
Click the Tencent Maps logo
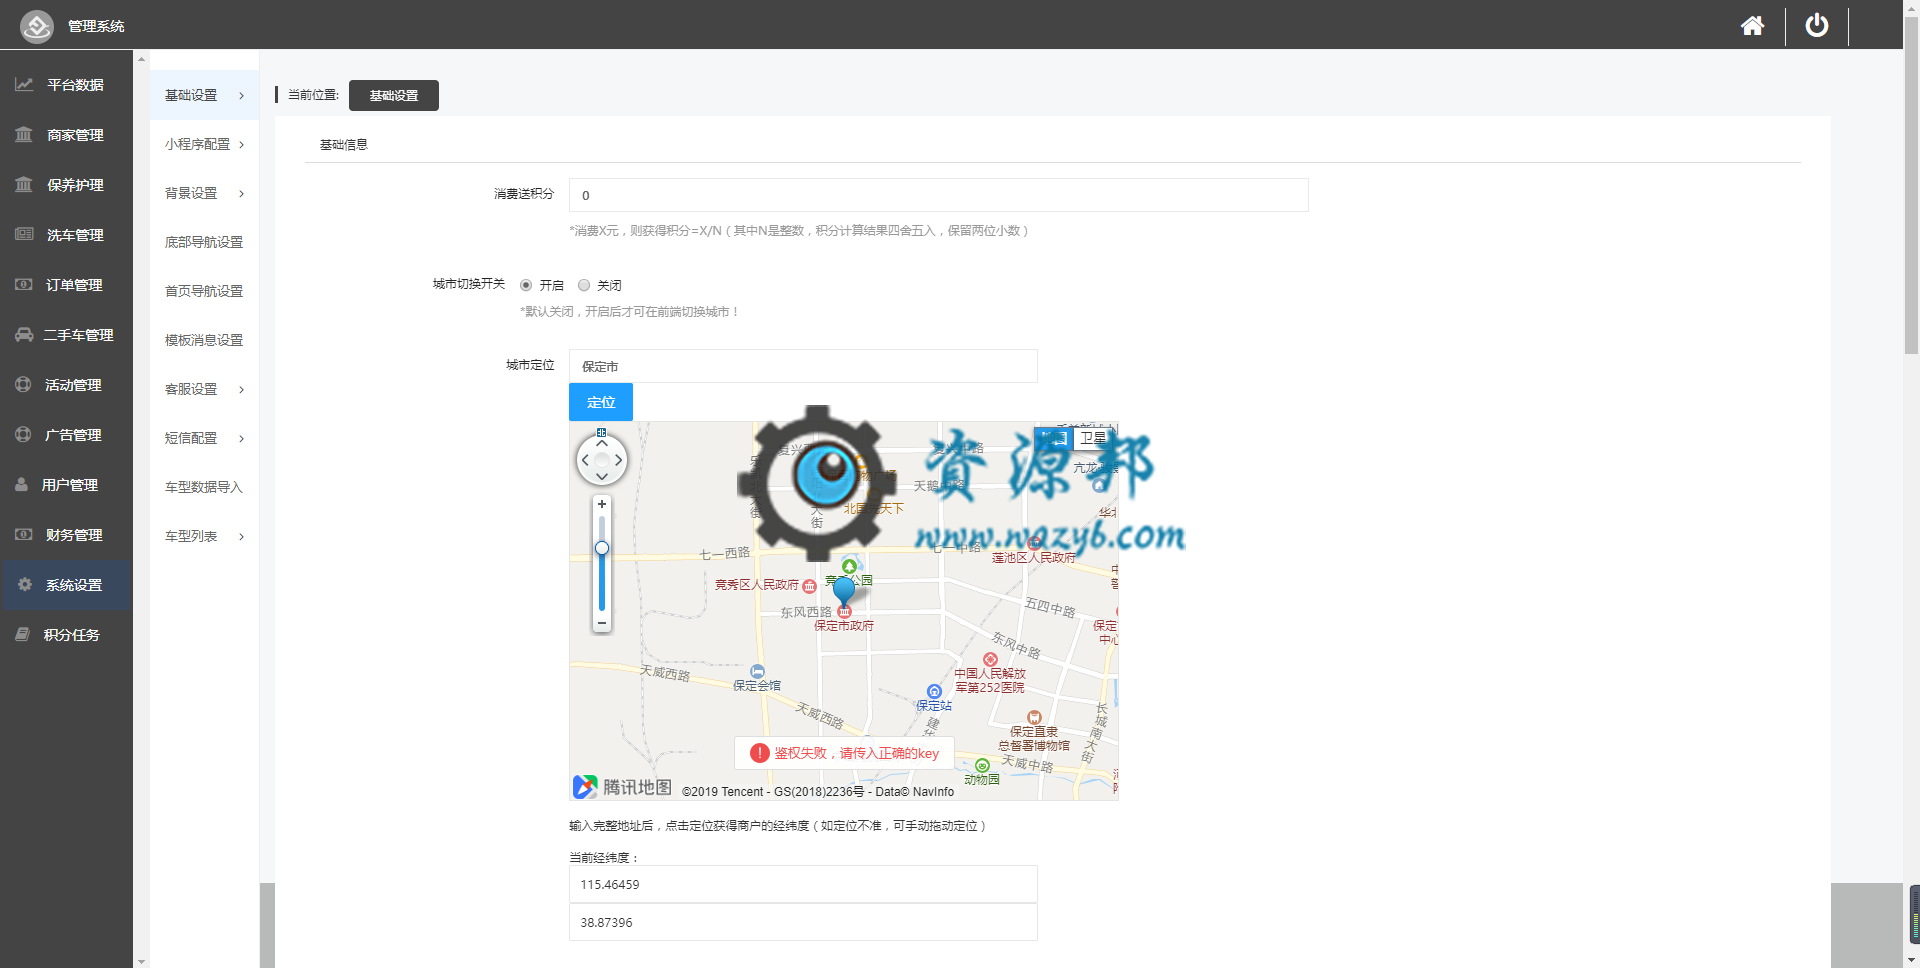pyautogui.click(x=622, y=788)
